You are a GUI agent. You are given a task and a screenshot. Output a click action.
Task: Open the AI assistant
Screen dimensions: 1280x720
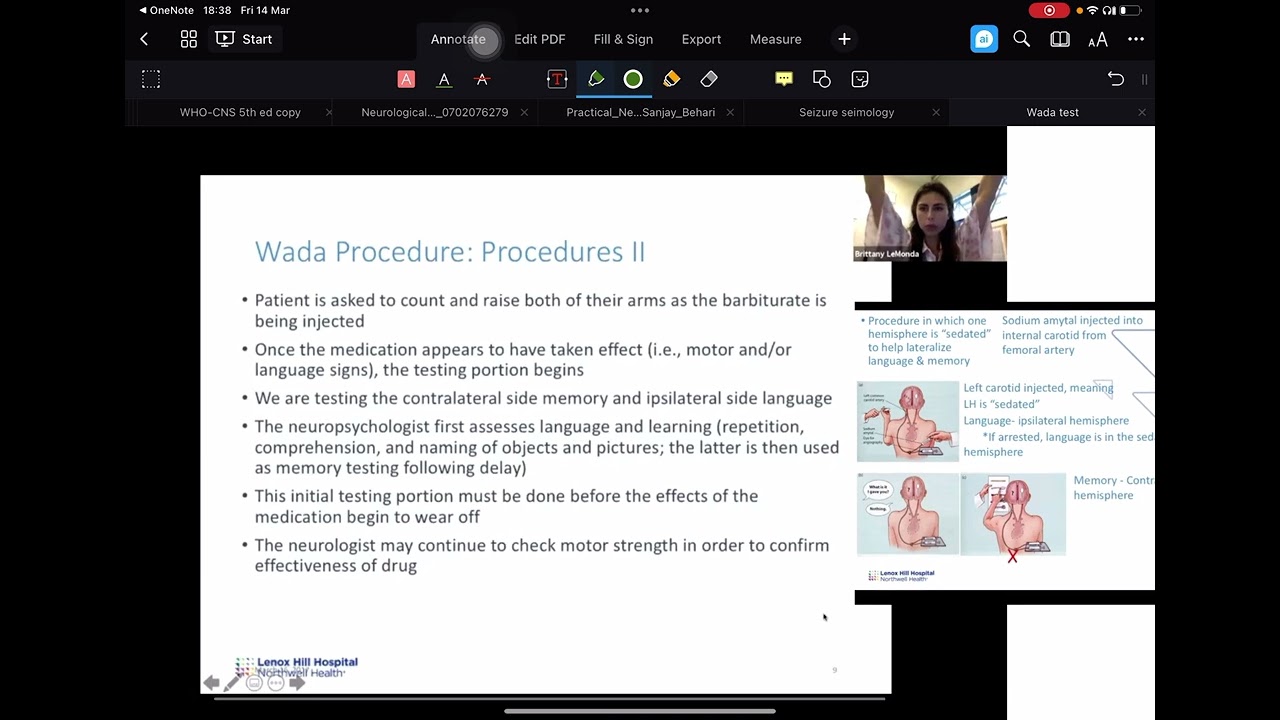pos(984,39)
